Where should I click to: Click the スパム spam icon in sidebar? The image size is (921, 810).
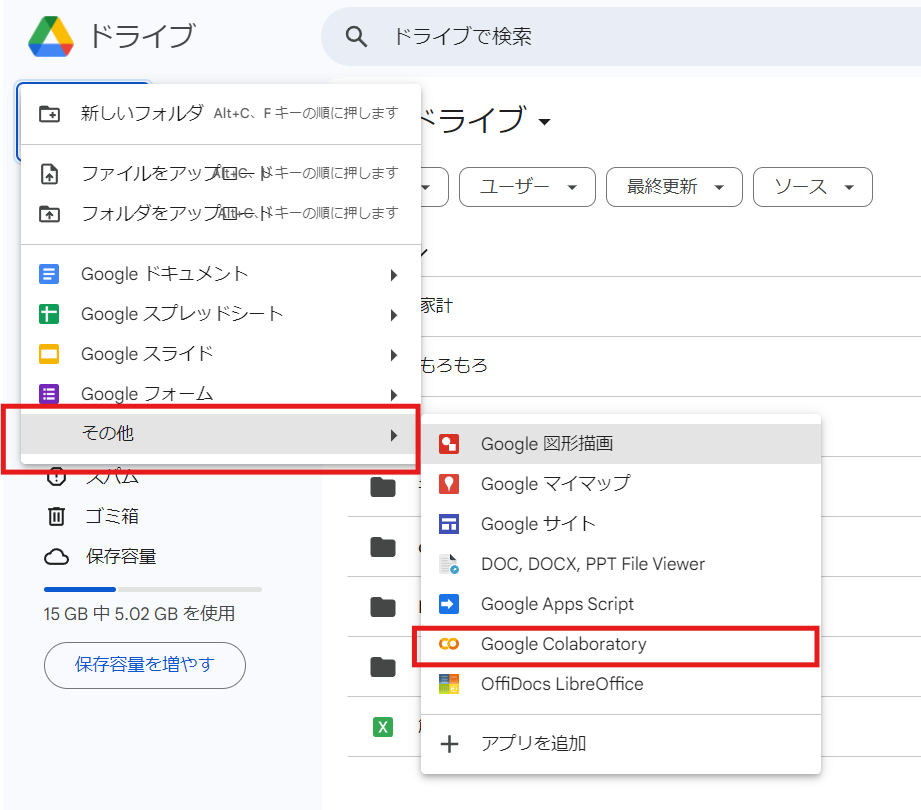coord(56,476)
